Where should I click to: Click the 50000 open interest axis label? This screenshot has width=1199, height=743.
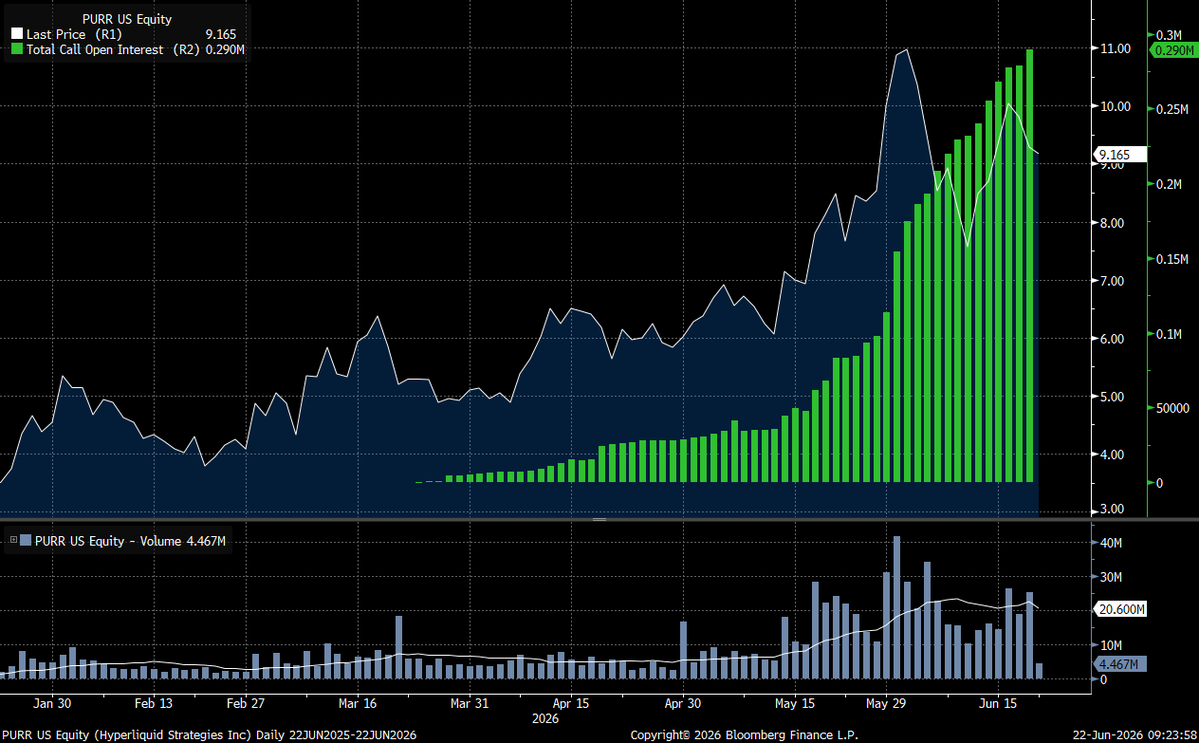coord(1172,408)
